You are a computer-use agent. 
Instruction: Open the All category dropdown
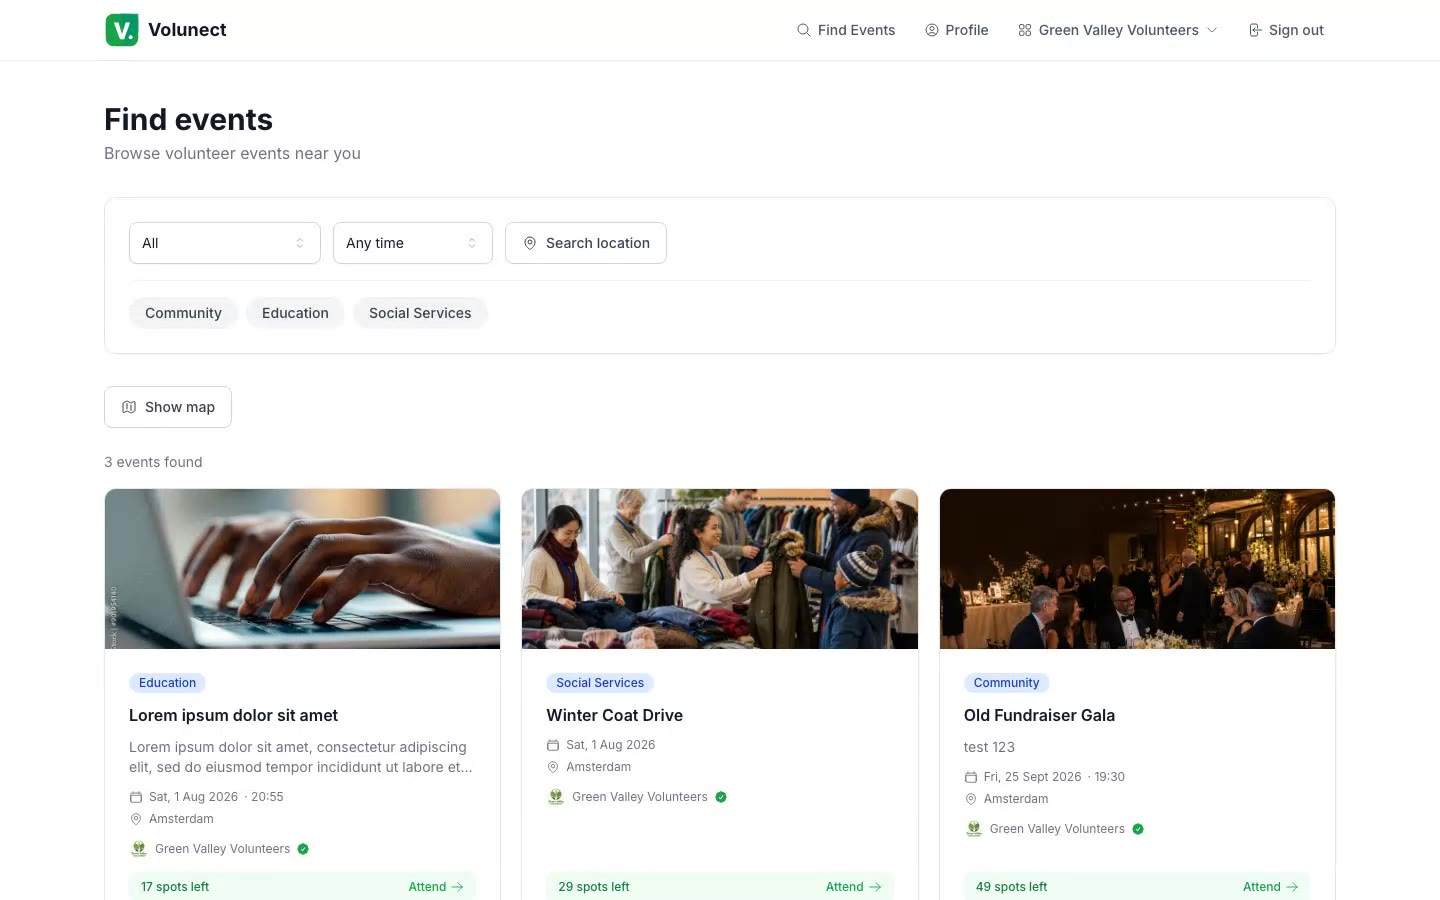[225, 243]
